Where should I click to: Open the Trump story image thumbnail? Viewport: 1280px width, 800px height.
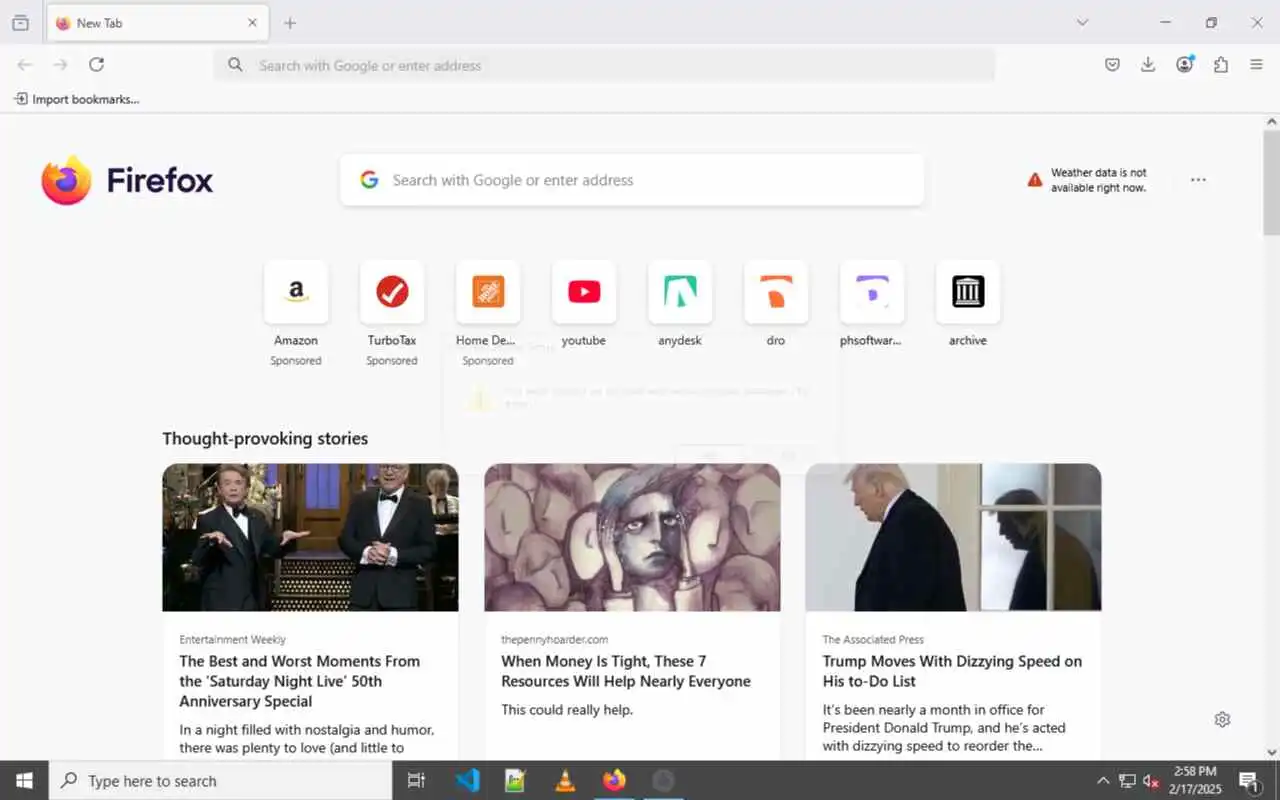pos(953,537)
